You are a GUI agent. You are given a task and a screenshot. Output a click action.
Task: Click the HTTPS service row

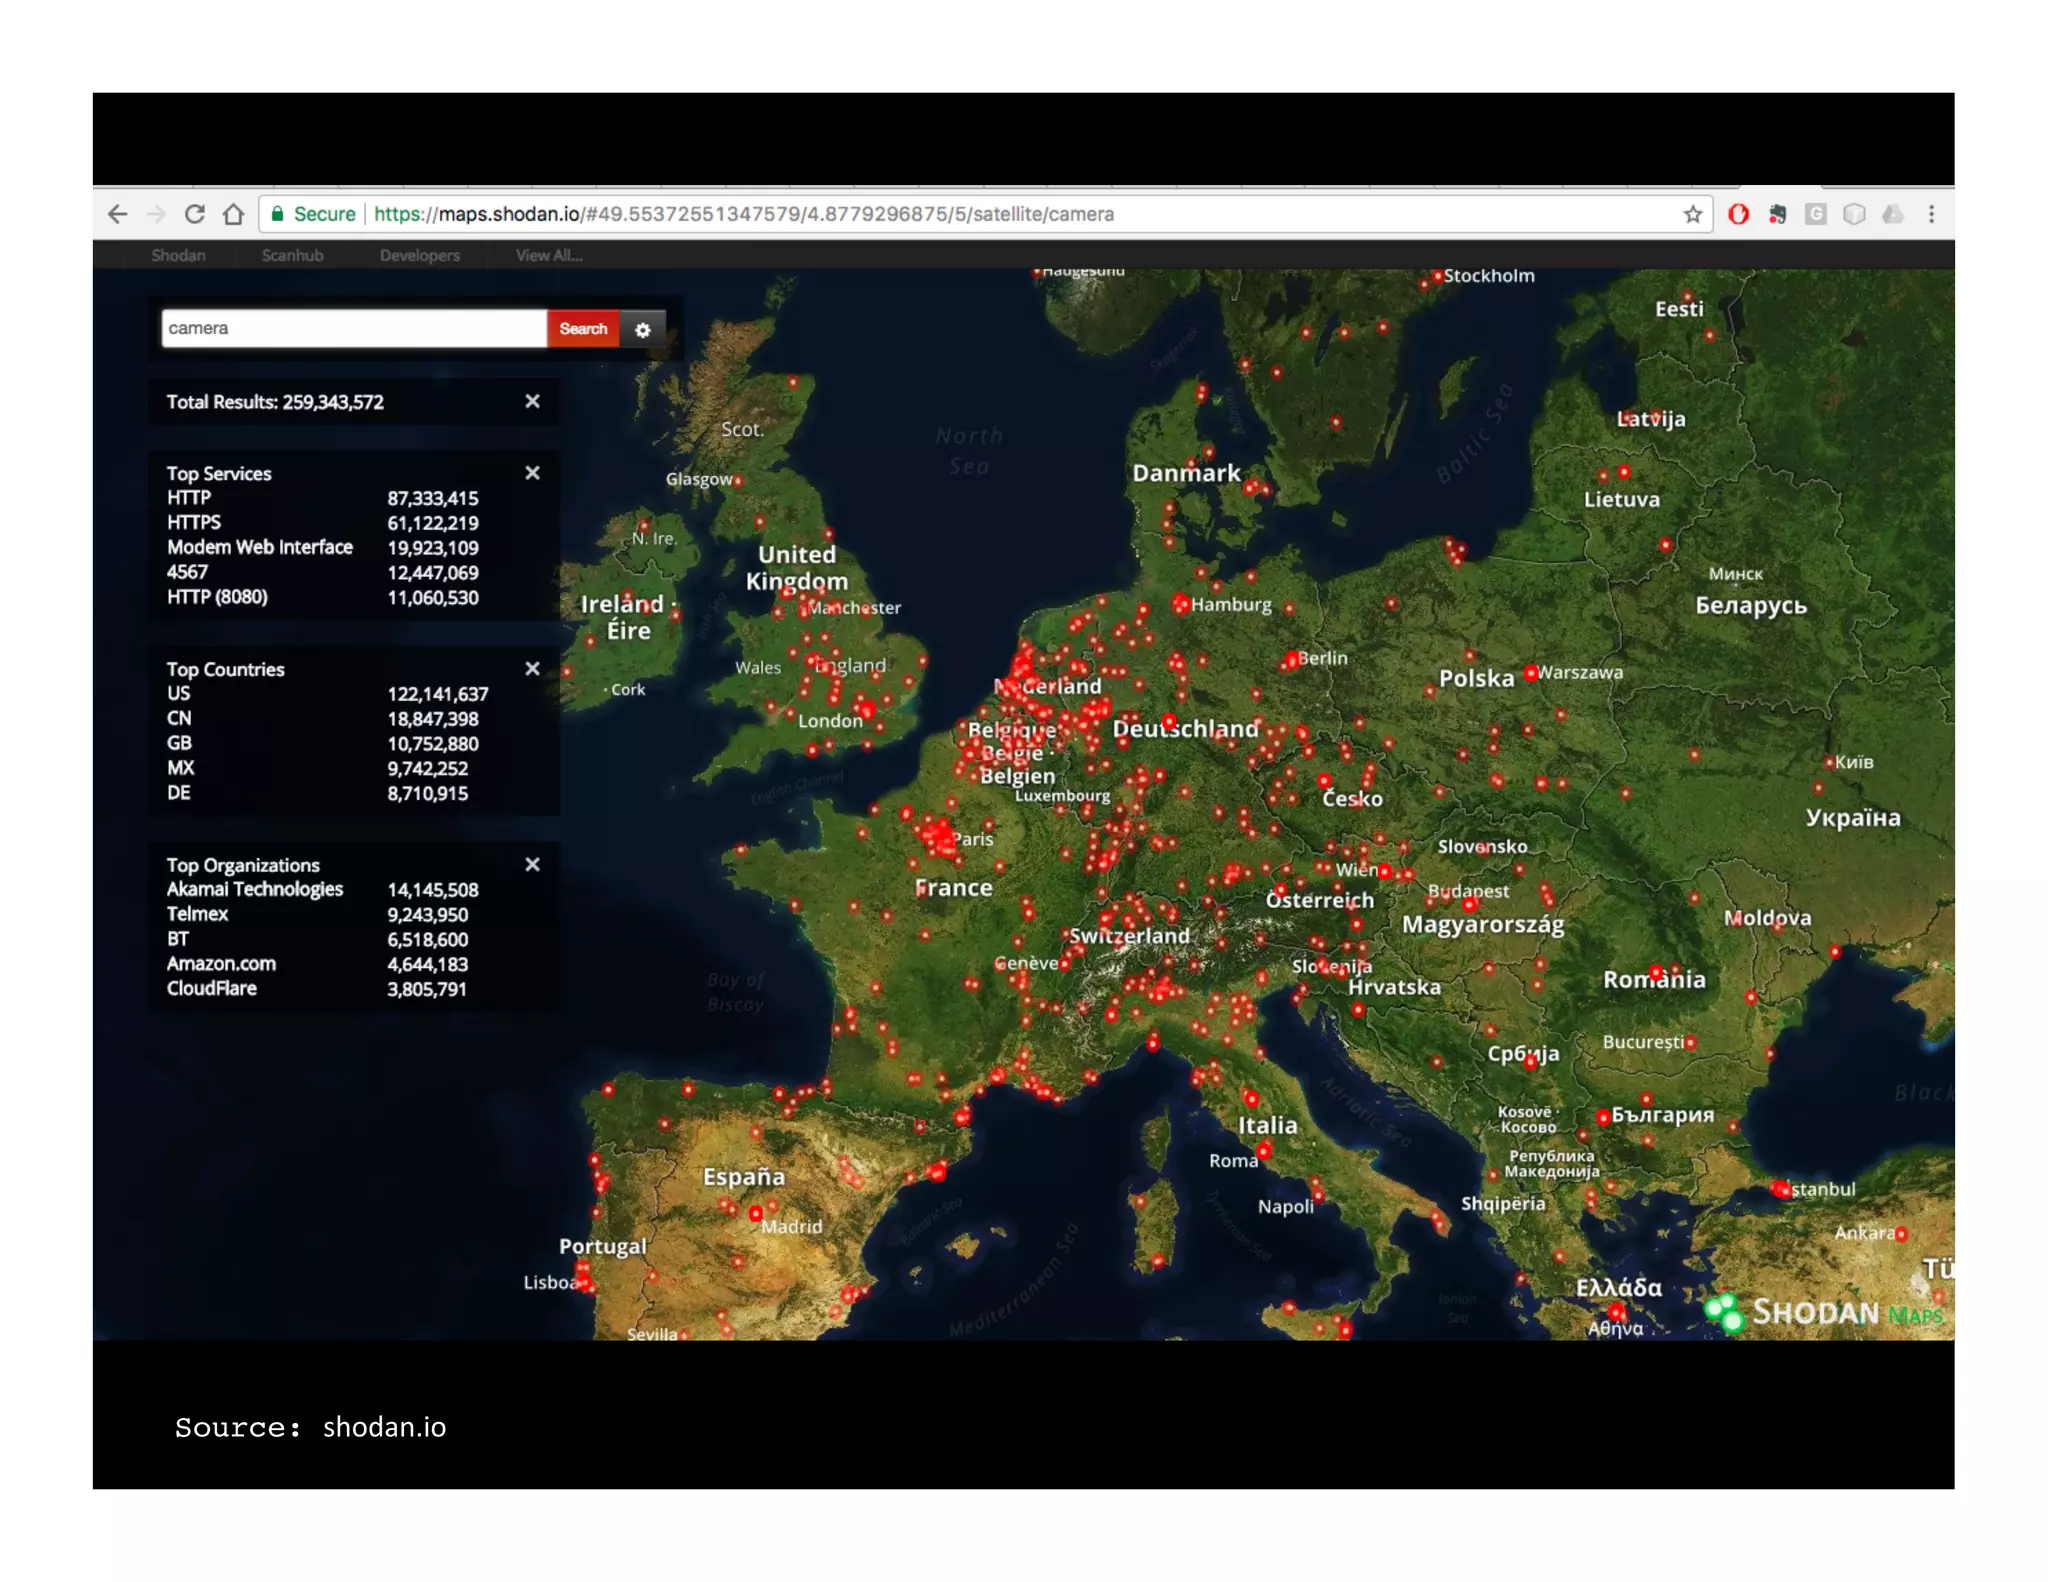coord(322,523)
